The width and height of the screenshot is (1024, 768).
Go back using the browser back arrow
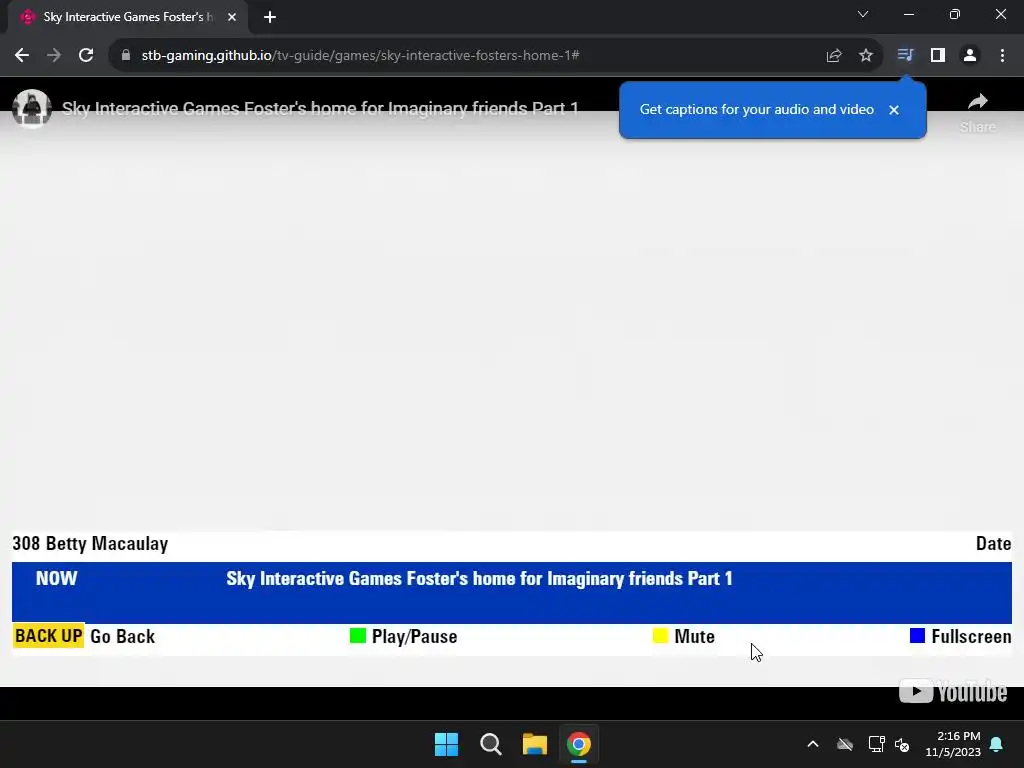22,56
